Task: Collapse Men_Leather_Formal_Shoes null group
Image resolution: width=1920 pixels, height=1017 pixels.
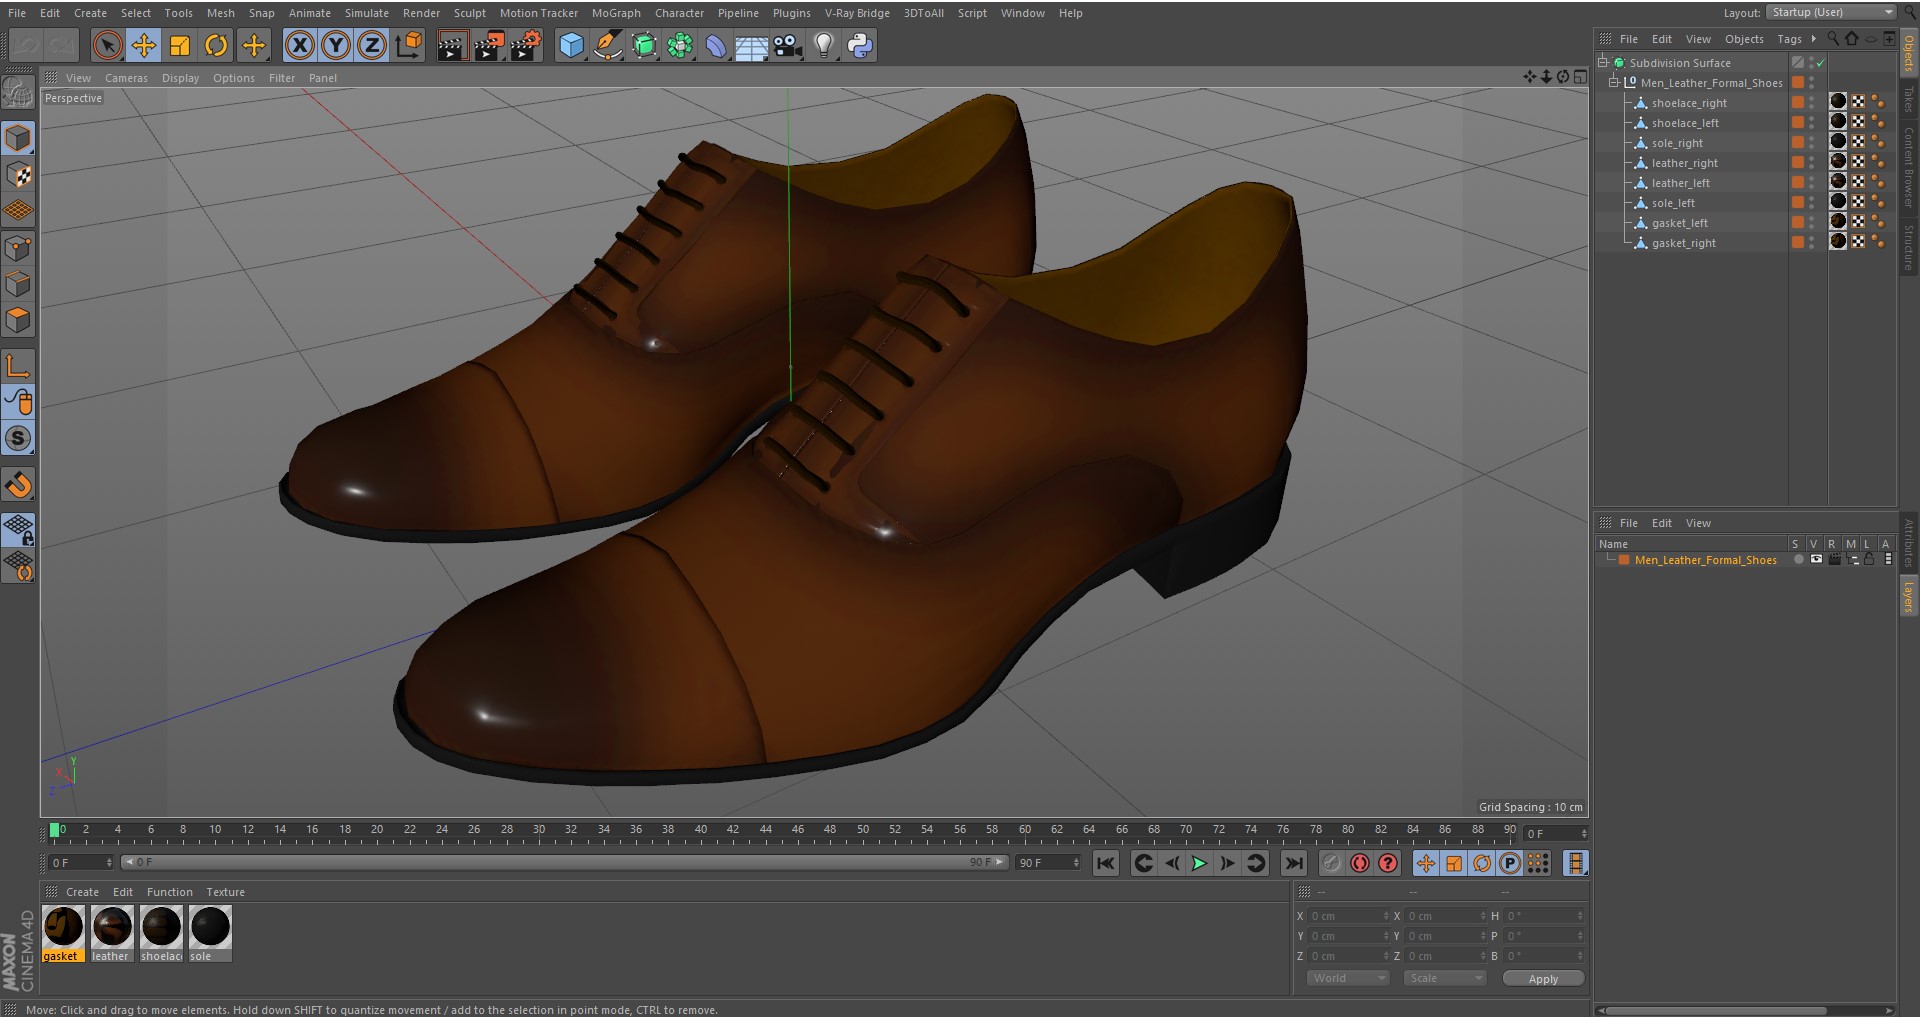Action: pyautogui.click(x=1613, y=82)
